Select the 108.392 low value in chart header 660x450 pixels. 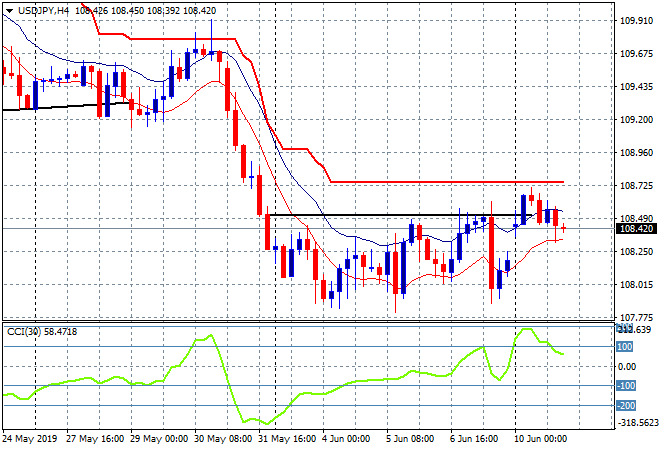point(164,11)
